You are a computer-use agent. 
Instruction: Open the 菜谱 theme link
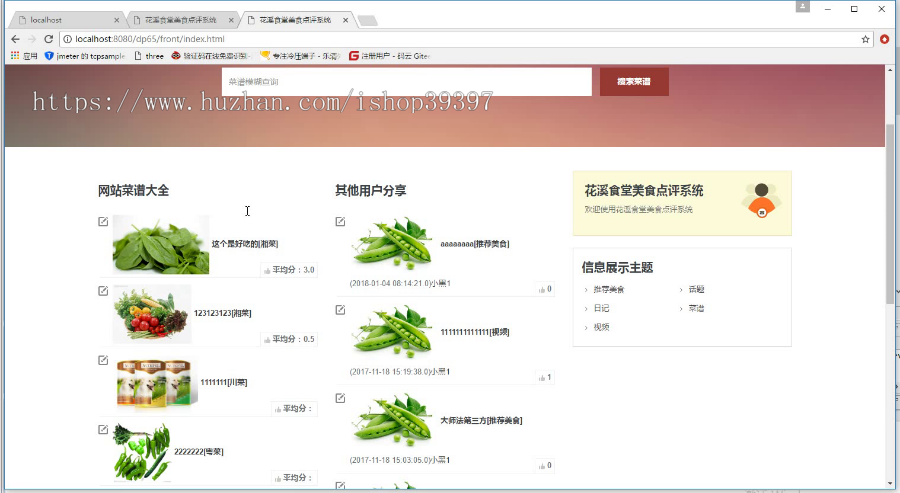(696, 308)
